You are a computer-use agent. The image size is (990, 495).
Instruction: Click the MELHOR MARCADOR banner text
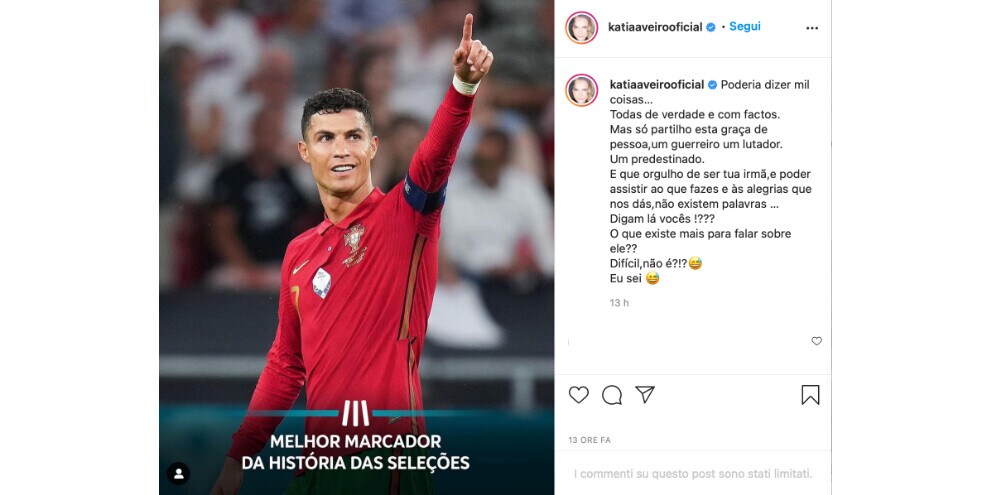355,452
